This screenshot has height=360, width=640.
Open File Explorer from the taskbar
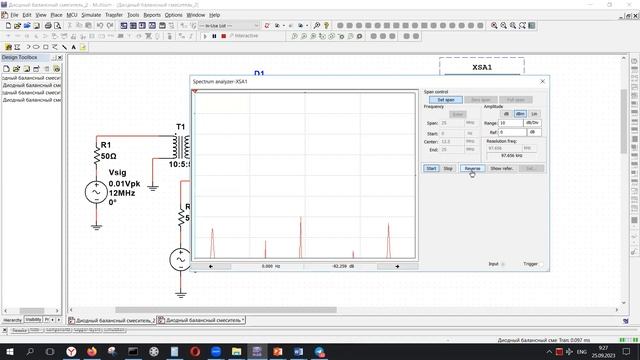[x=236, y=351]
